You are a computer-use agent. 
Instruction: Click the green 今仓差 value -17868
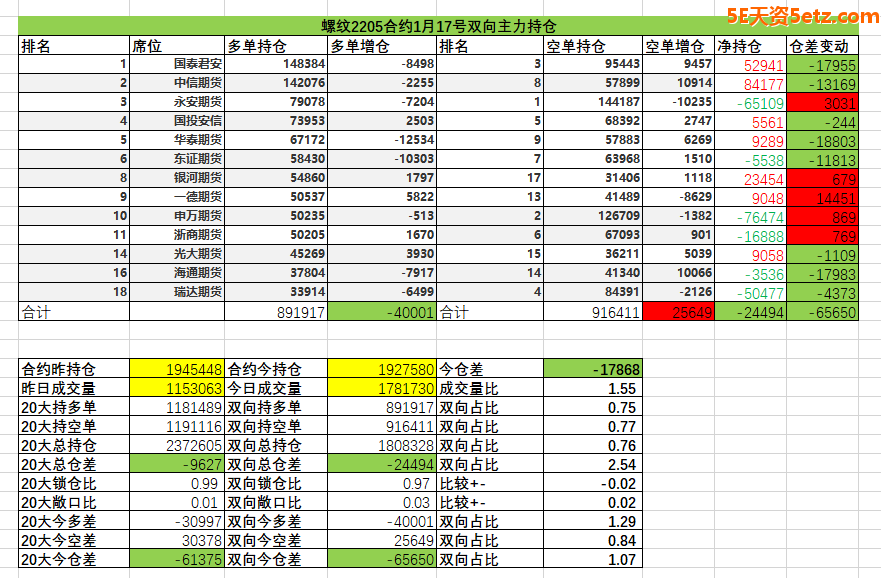(x=592, y=369)
